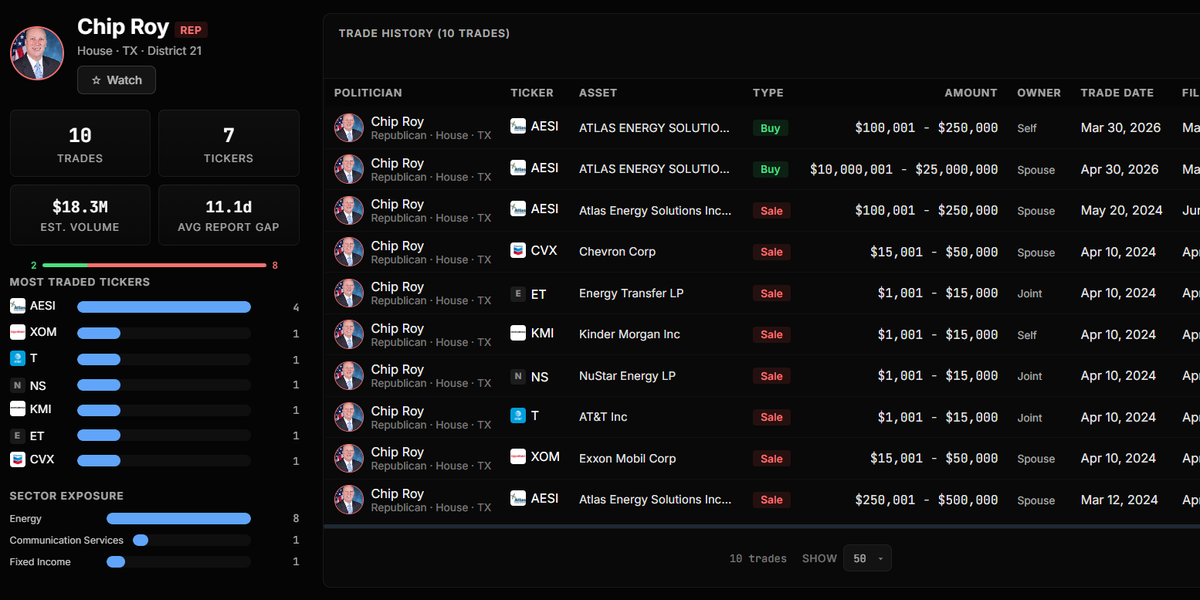The image size is (1200, 600).
Task: Click Sale badge in Exxon Mobil row
Action: [x=771, y=459]
